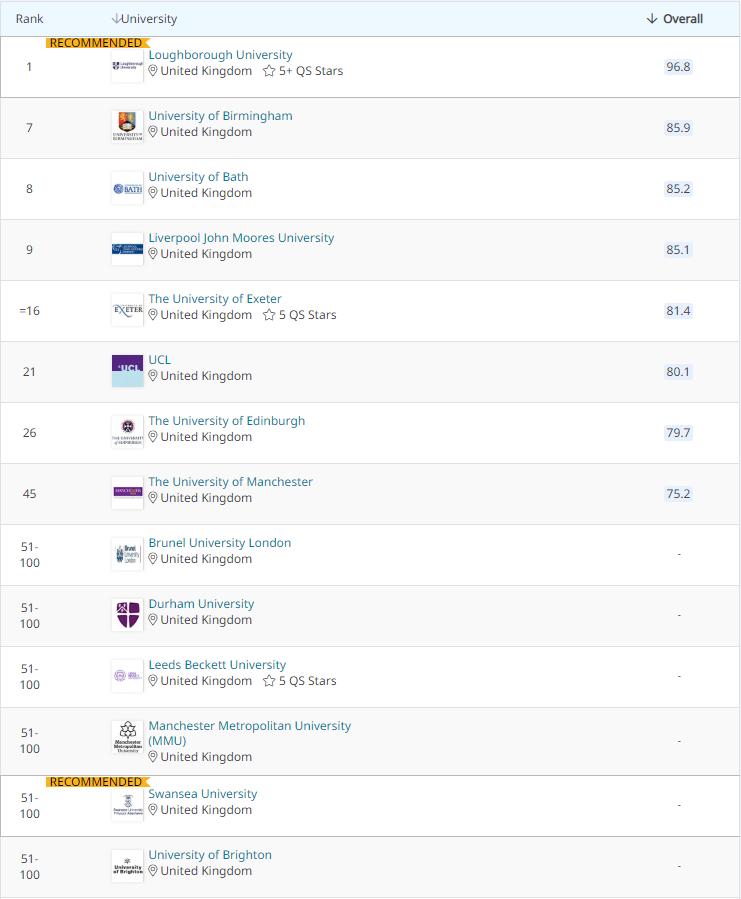
Task: Click the Manchester Metropolitan University logo
Action: pyautogui.click(x=128, y=741)
